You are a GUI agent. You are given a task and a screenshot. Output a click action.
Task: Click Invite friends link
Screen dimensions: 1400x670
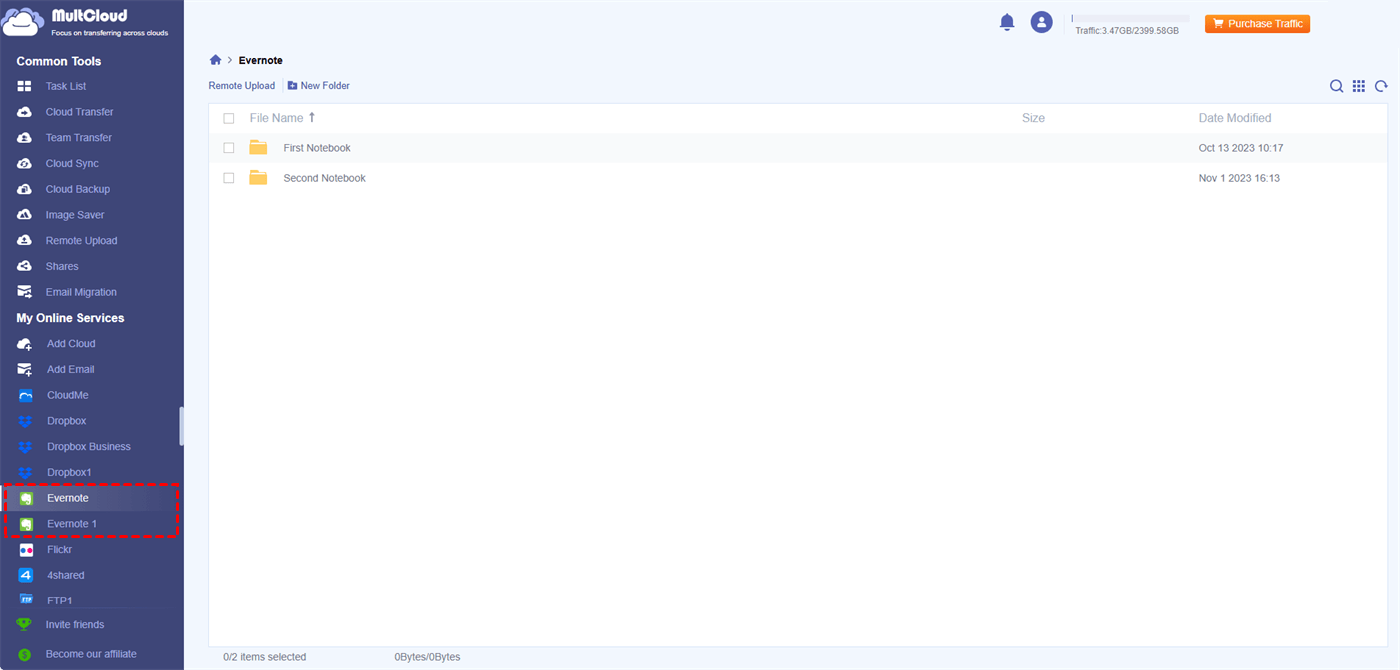[x=75, y=625]
